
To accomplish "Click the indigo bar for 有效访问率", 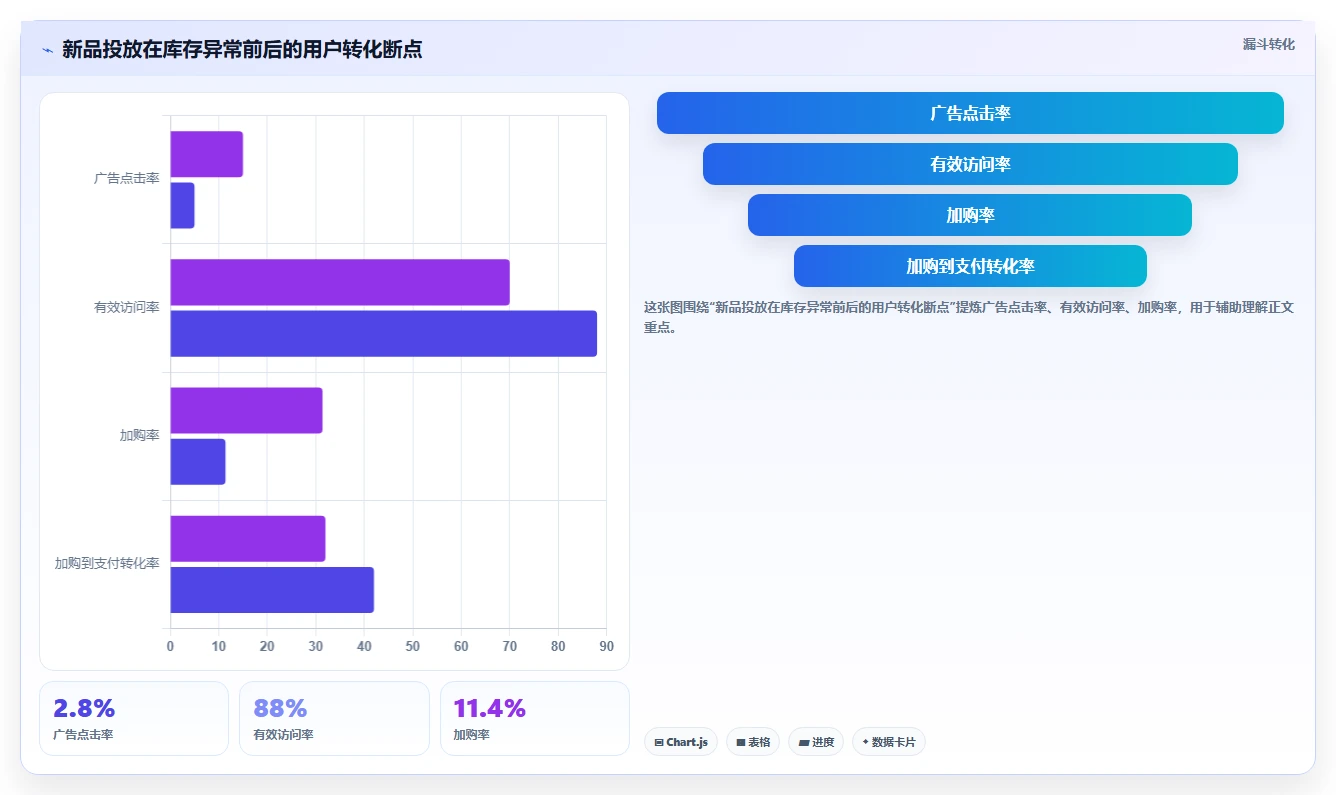I will (x=384, y=333).
